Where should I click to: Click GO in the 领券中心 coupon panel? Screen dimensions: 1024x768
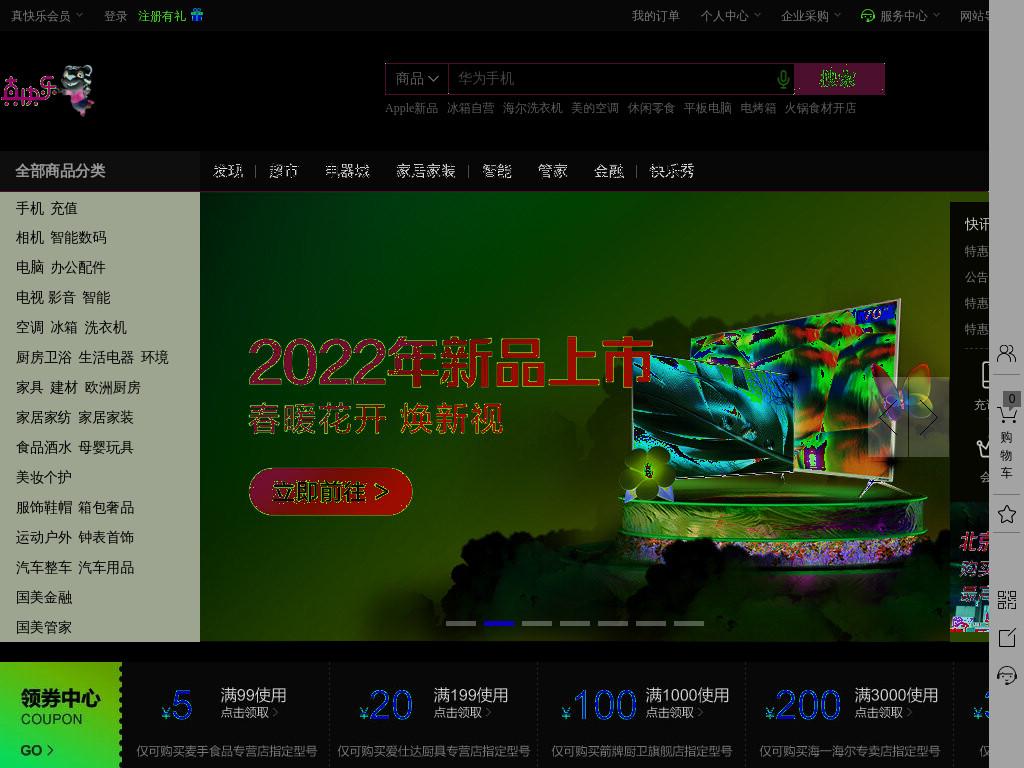click(37, 750)
